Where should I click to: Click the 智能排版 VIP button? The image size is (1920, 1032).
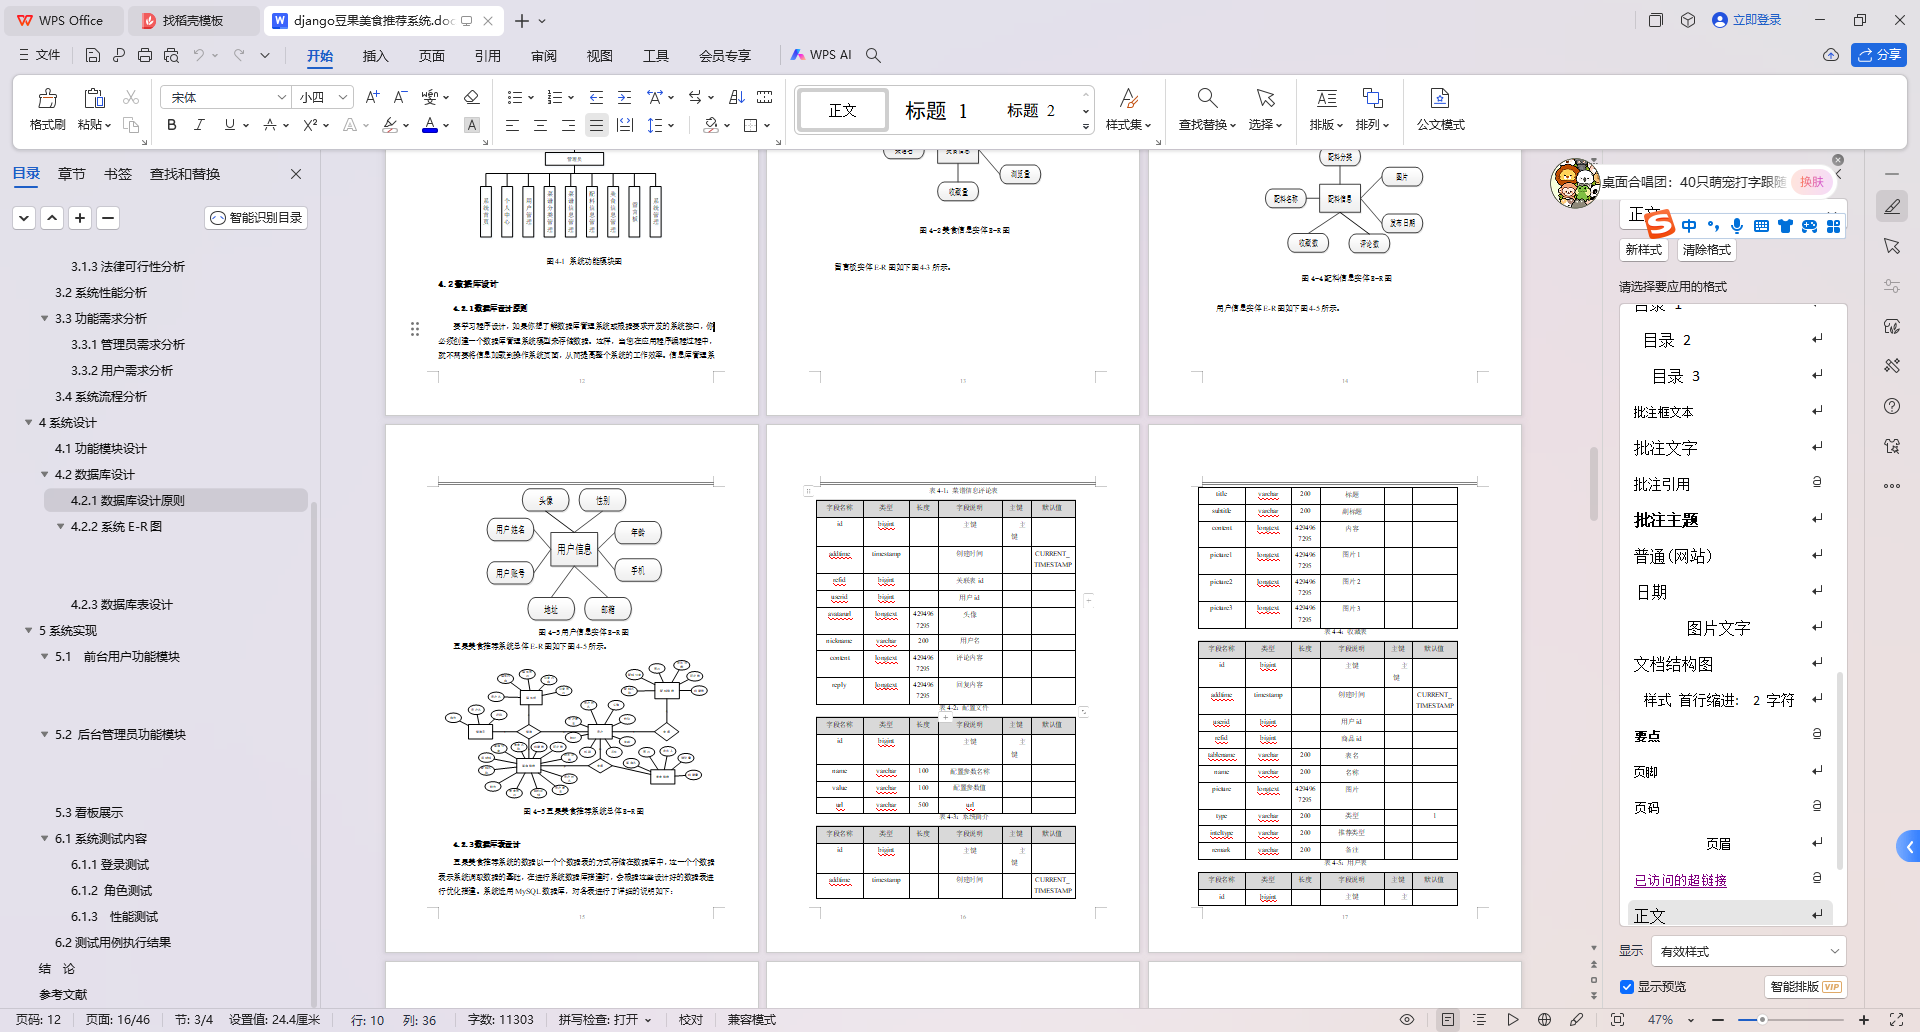[1805, 987]
